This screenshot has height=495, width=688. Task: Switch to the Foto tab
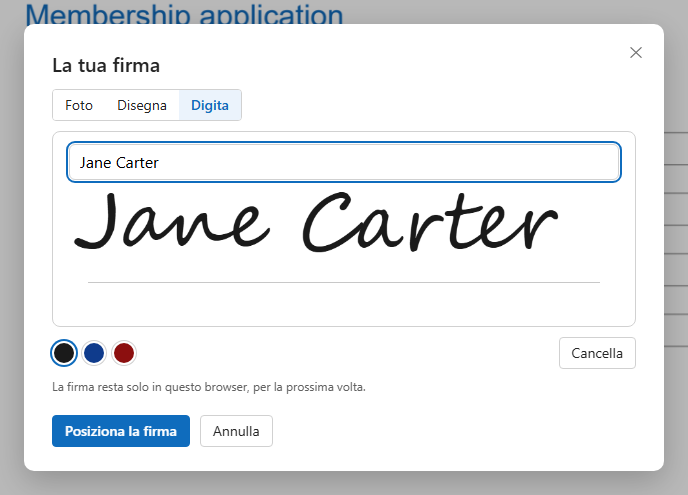(x=79, y=105)
